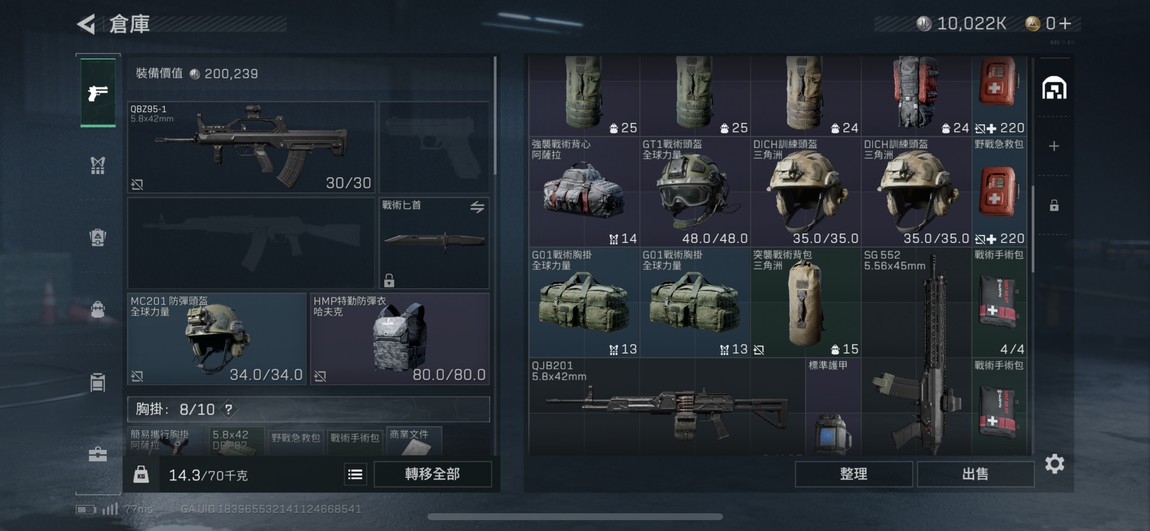Click the locked storage slot padlock icon
The height and width of the screenshot is (531, 1150).
click(1054, 205)
